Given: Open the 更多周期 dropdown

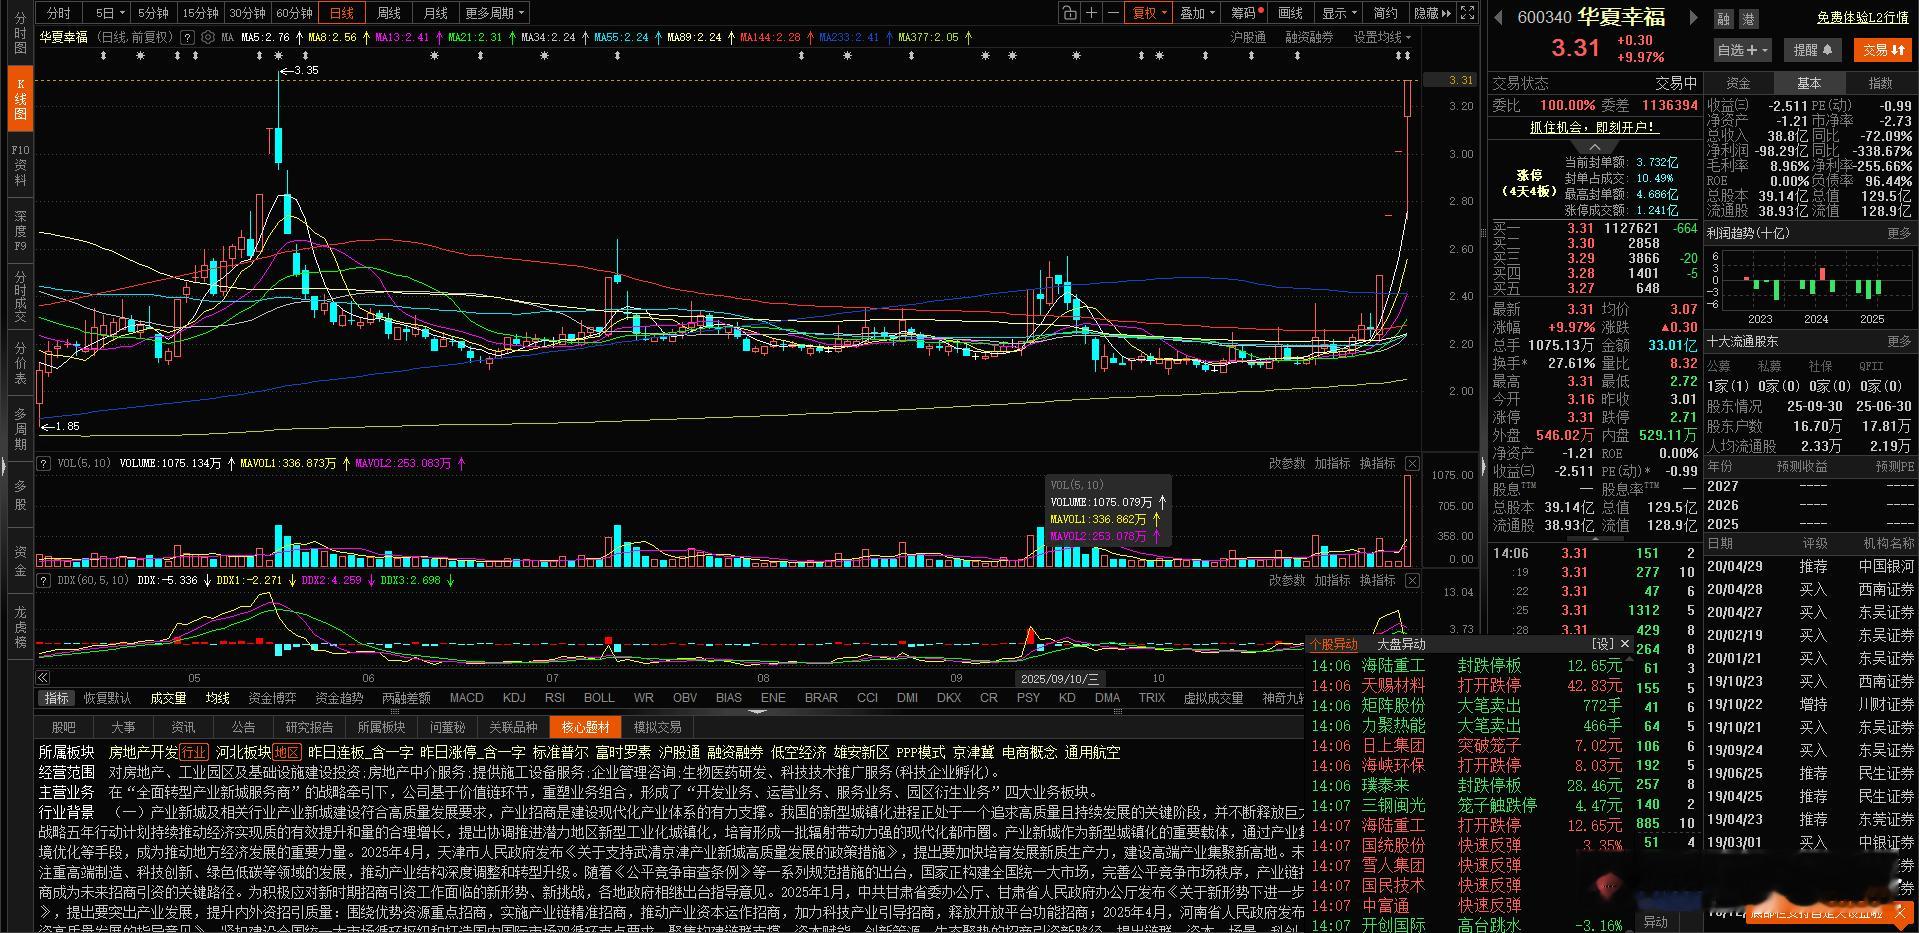Looking at the screenshot, I should coord(494,13).
